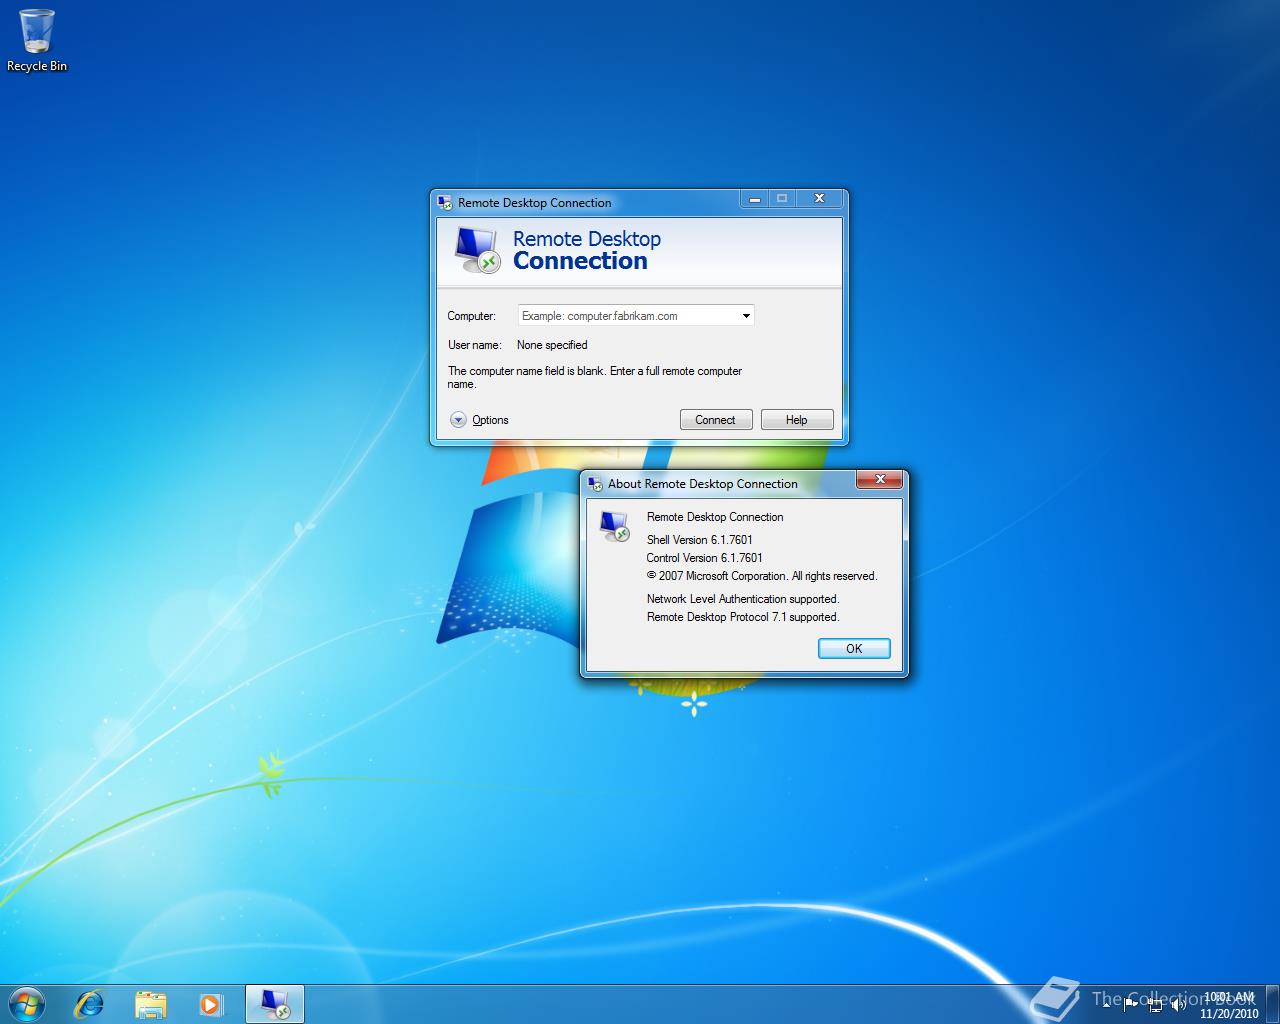Click the Help button
The width and height of the screenshot is (1280, 1024).
point(797,420)
